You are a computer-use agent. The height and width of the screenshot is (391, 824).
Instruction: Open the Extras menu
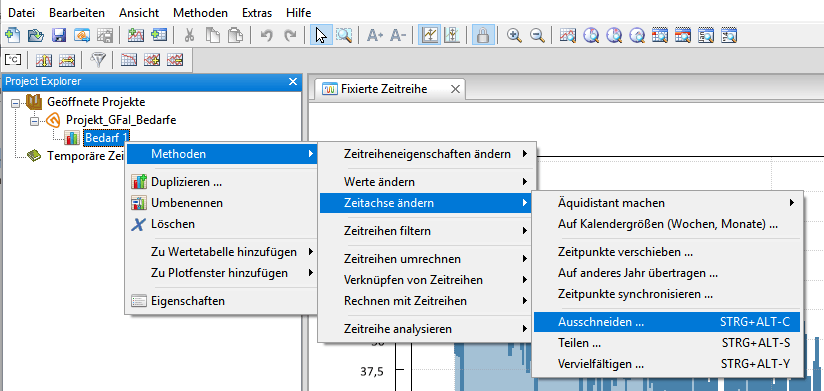click(257, 13)
